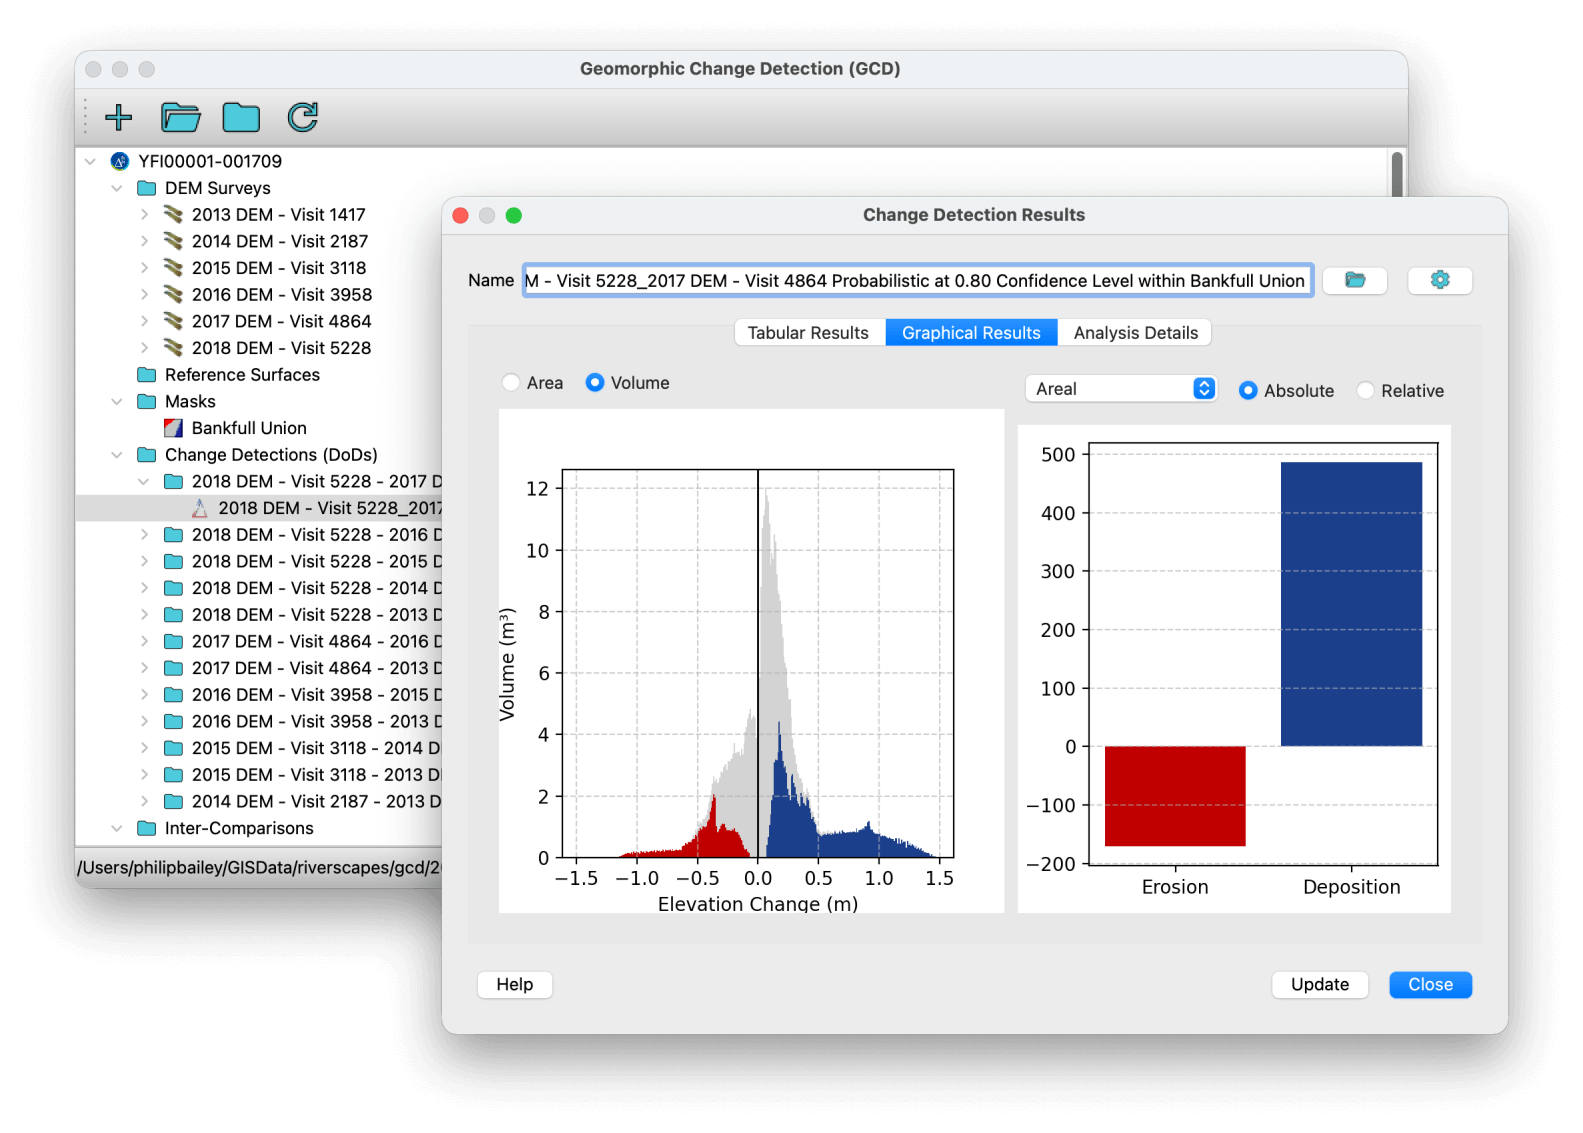The image size is (1583, 1133).
Task: Click the DEM Surveys folder icon
Action: (147, 188)
